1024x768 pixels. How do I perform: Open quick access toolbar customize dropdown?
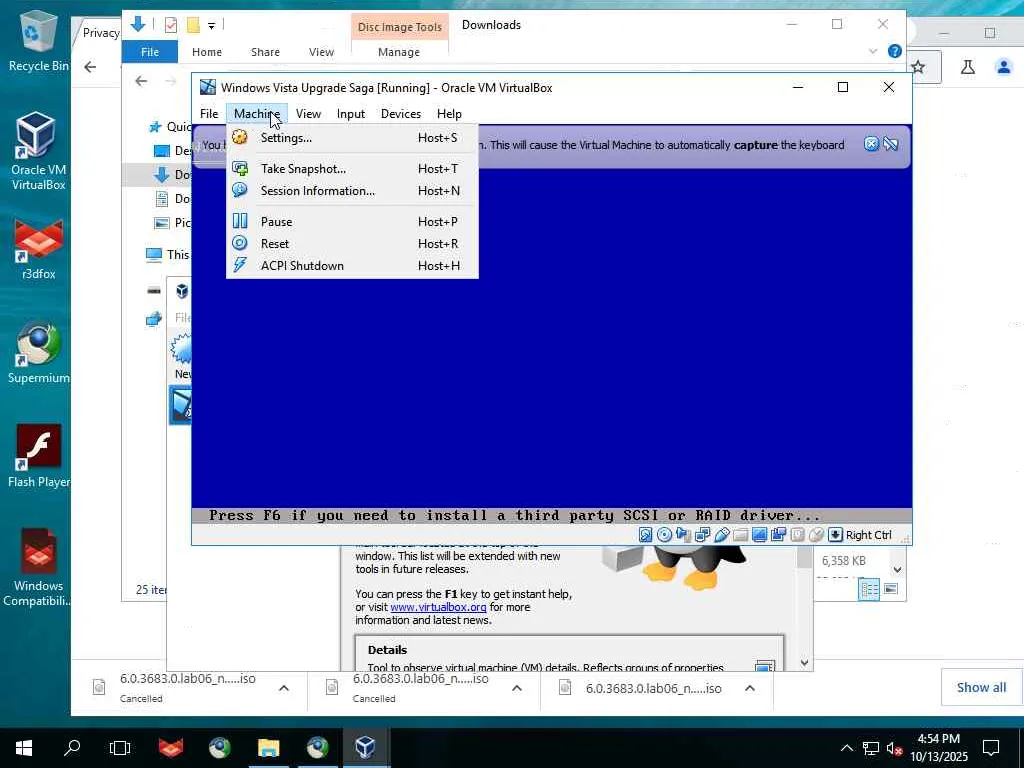click(x=212, y=25)
